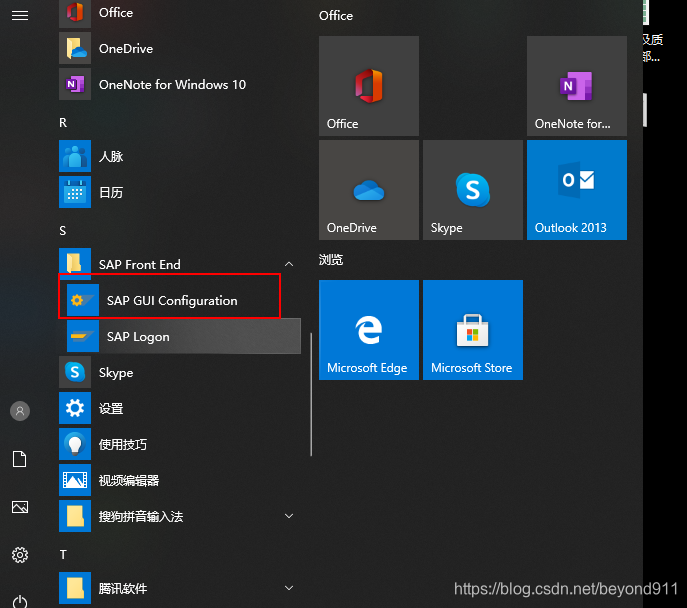Open the 设置 Settings app icon
Image resolution: width=687 pixels, height=608 pixels.
click(75, 408)
